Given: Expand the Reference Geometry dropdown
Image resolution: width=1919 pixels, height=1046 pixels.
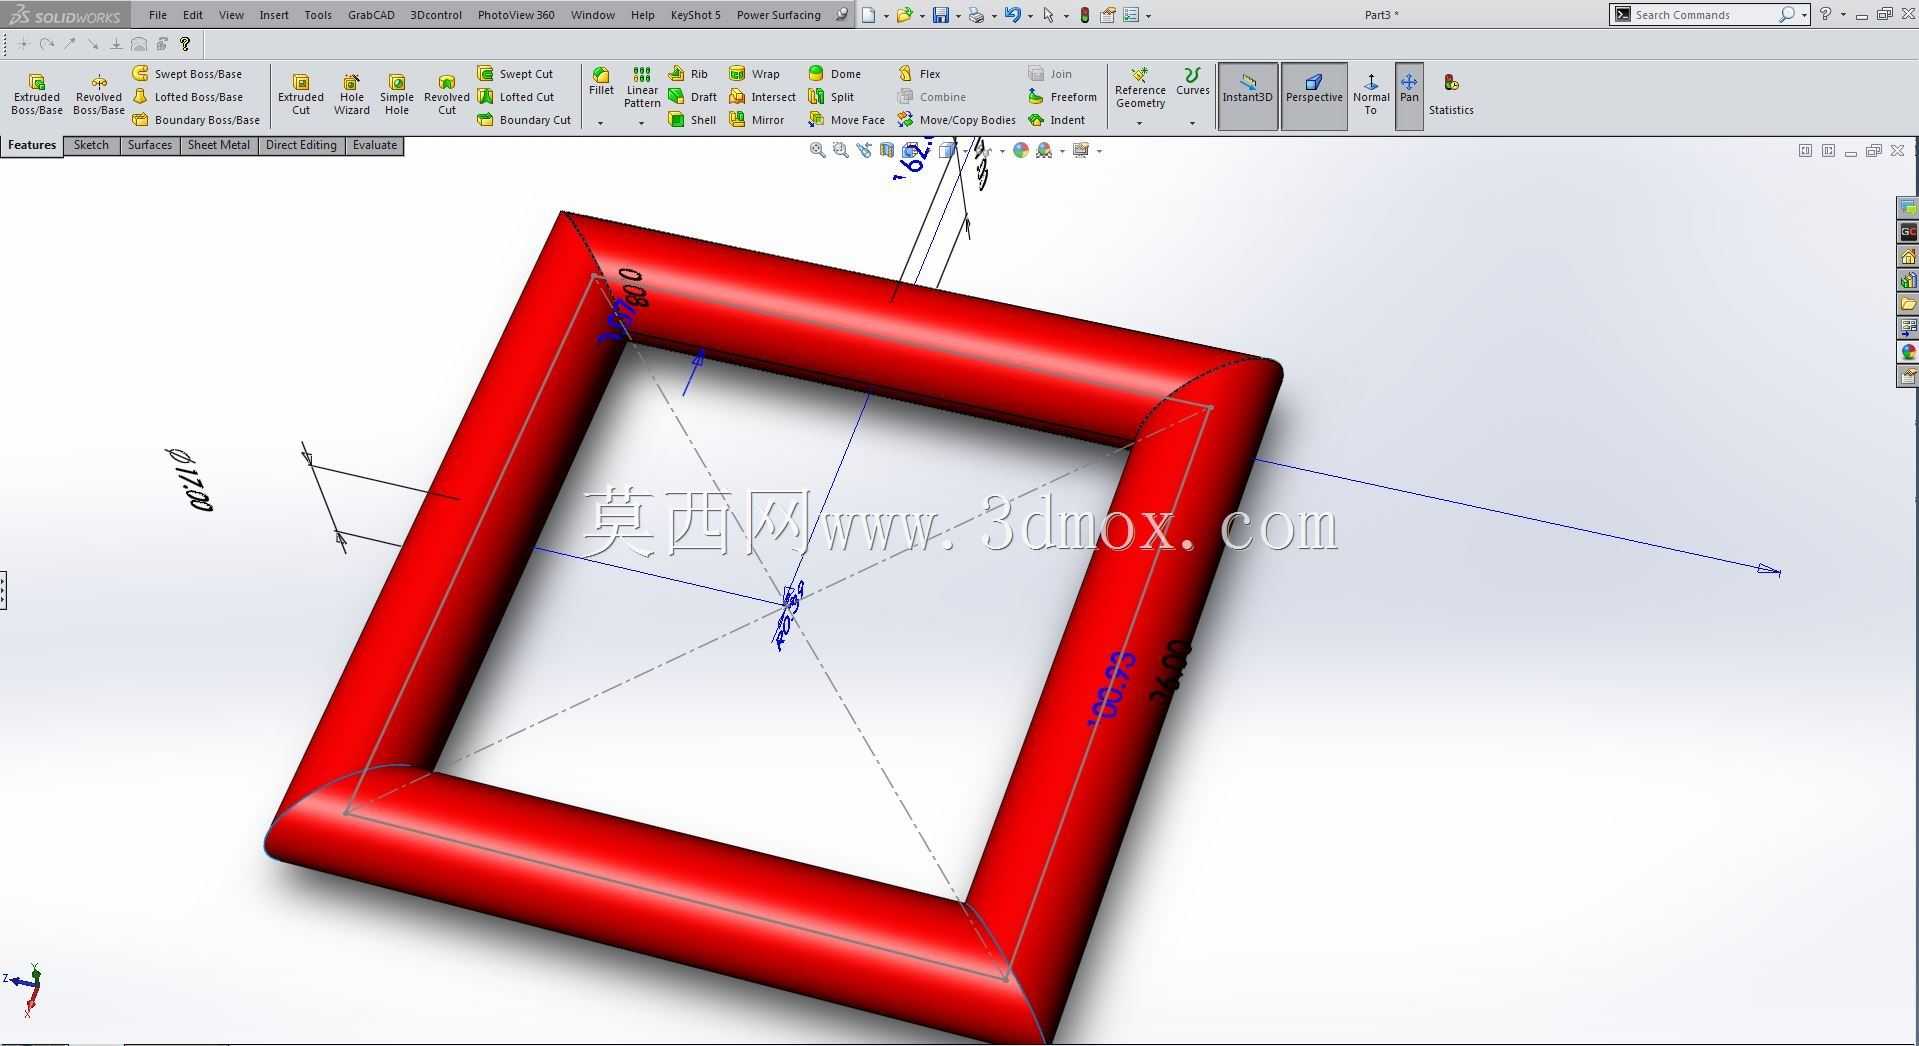Looking at the screenshot, I should point(1139,123).
